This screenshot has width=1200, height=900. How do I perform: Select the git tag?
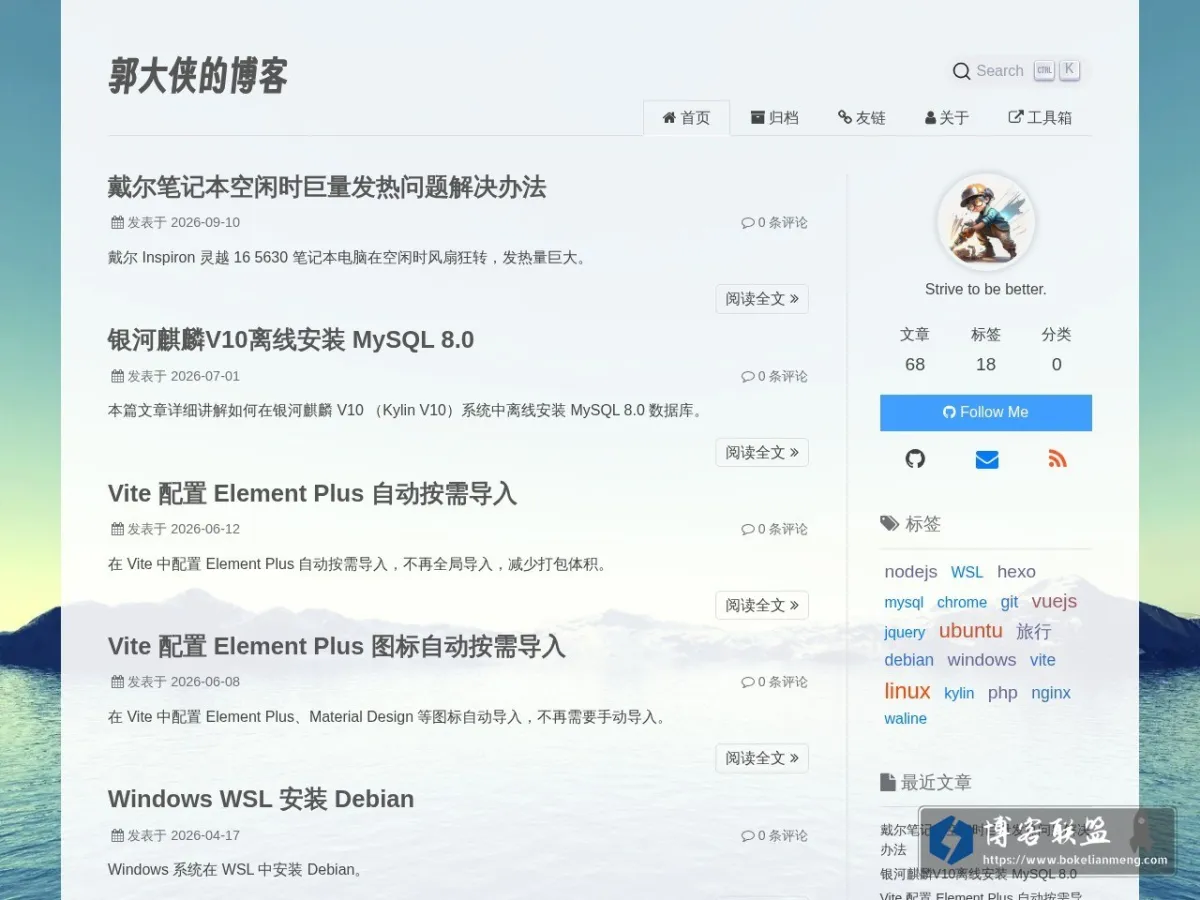pos(1009,602)
